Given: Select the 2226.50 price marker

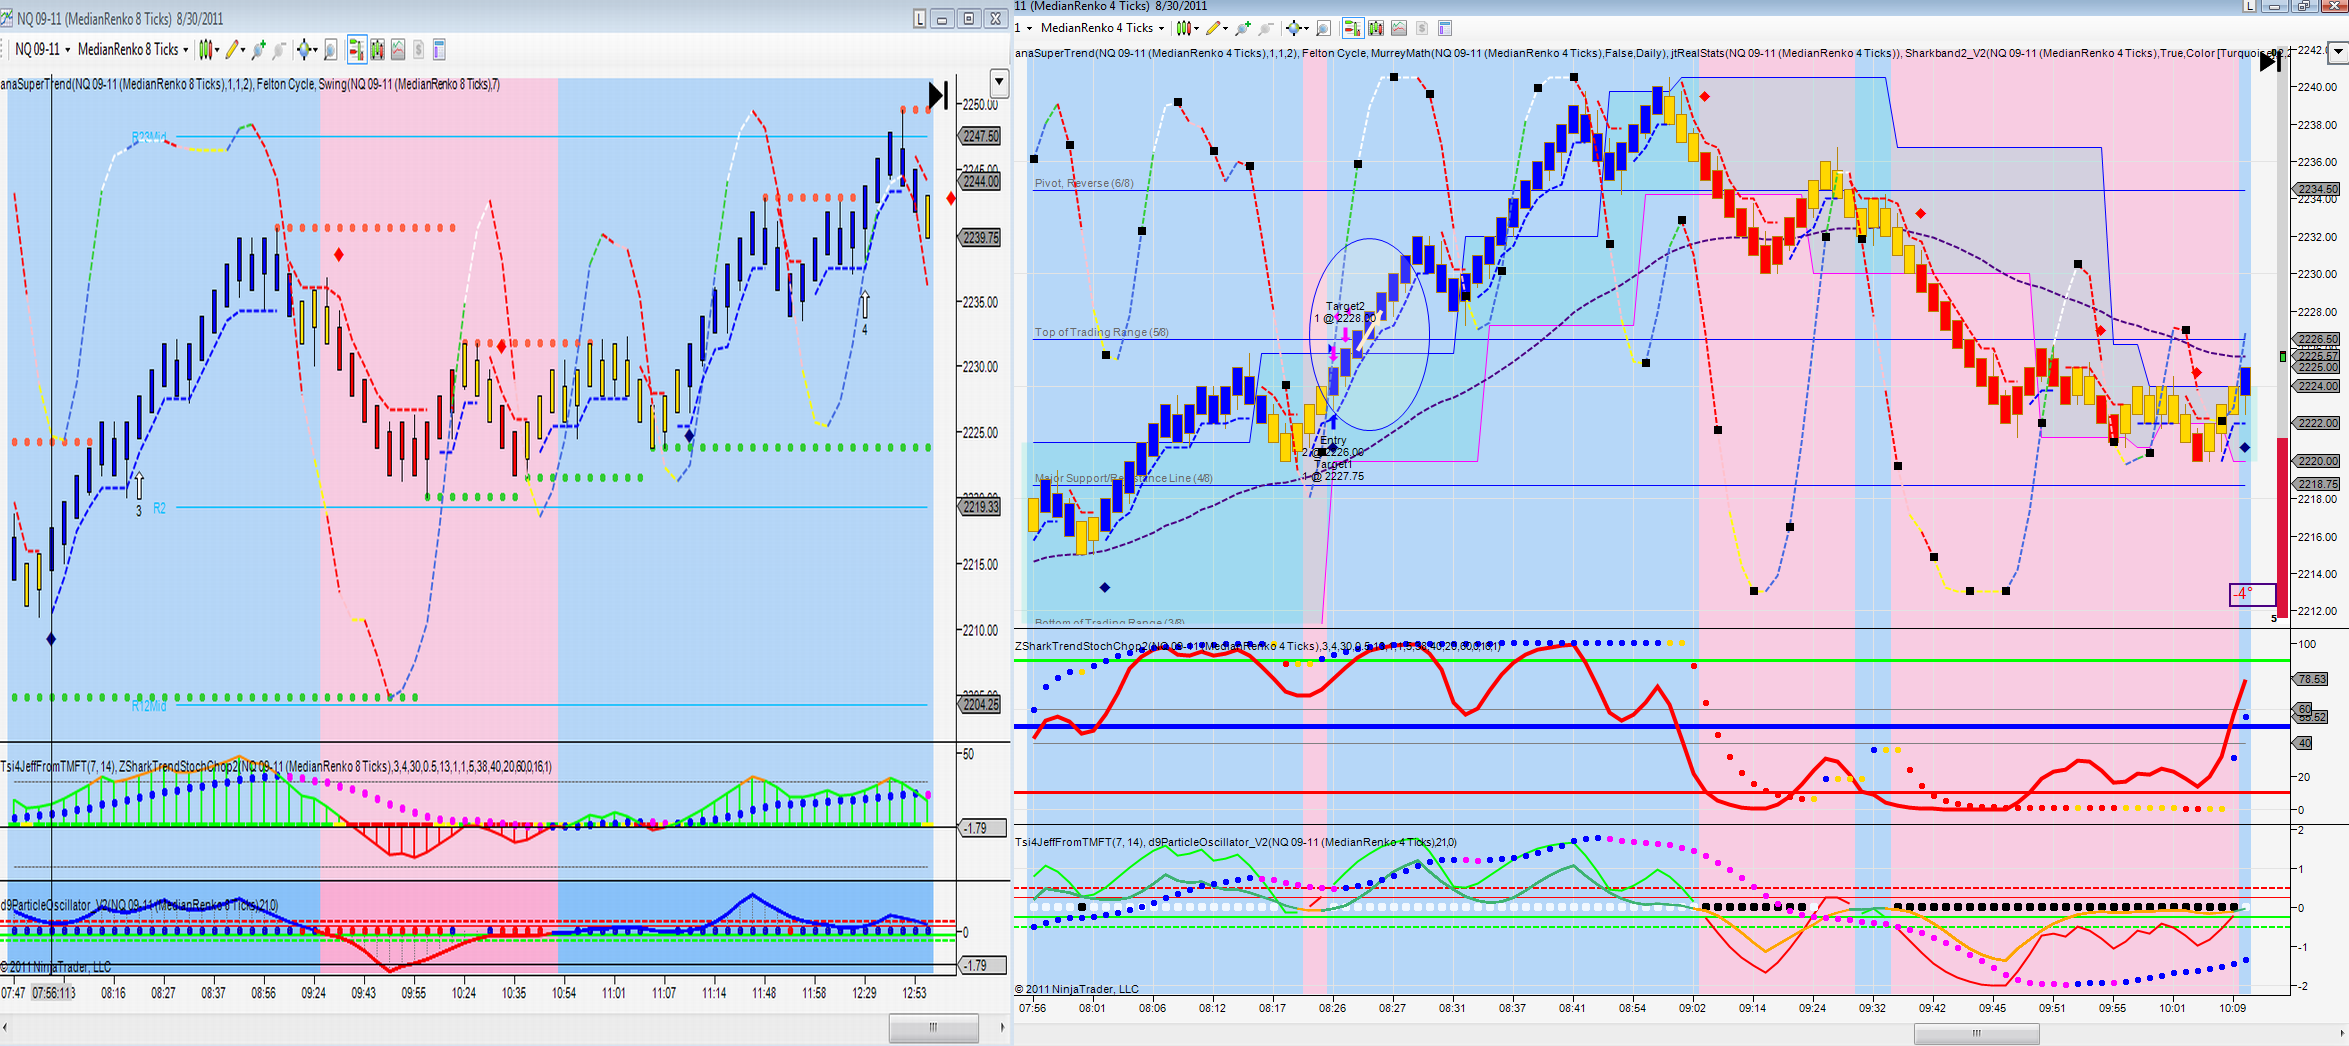Looking at the screenshot, I should tap(2316, 339).
